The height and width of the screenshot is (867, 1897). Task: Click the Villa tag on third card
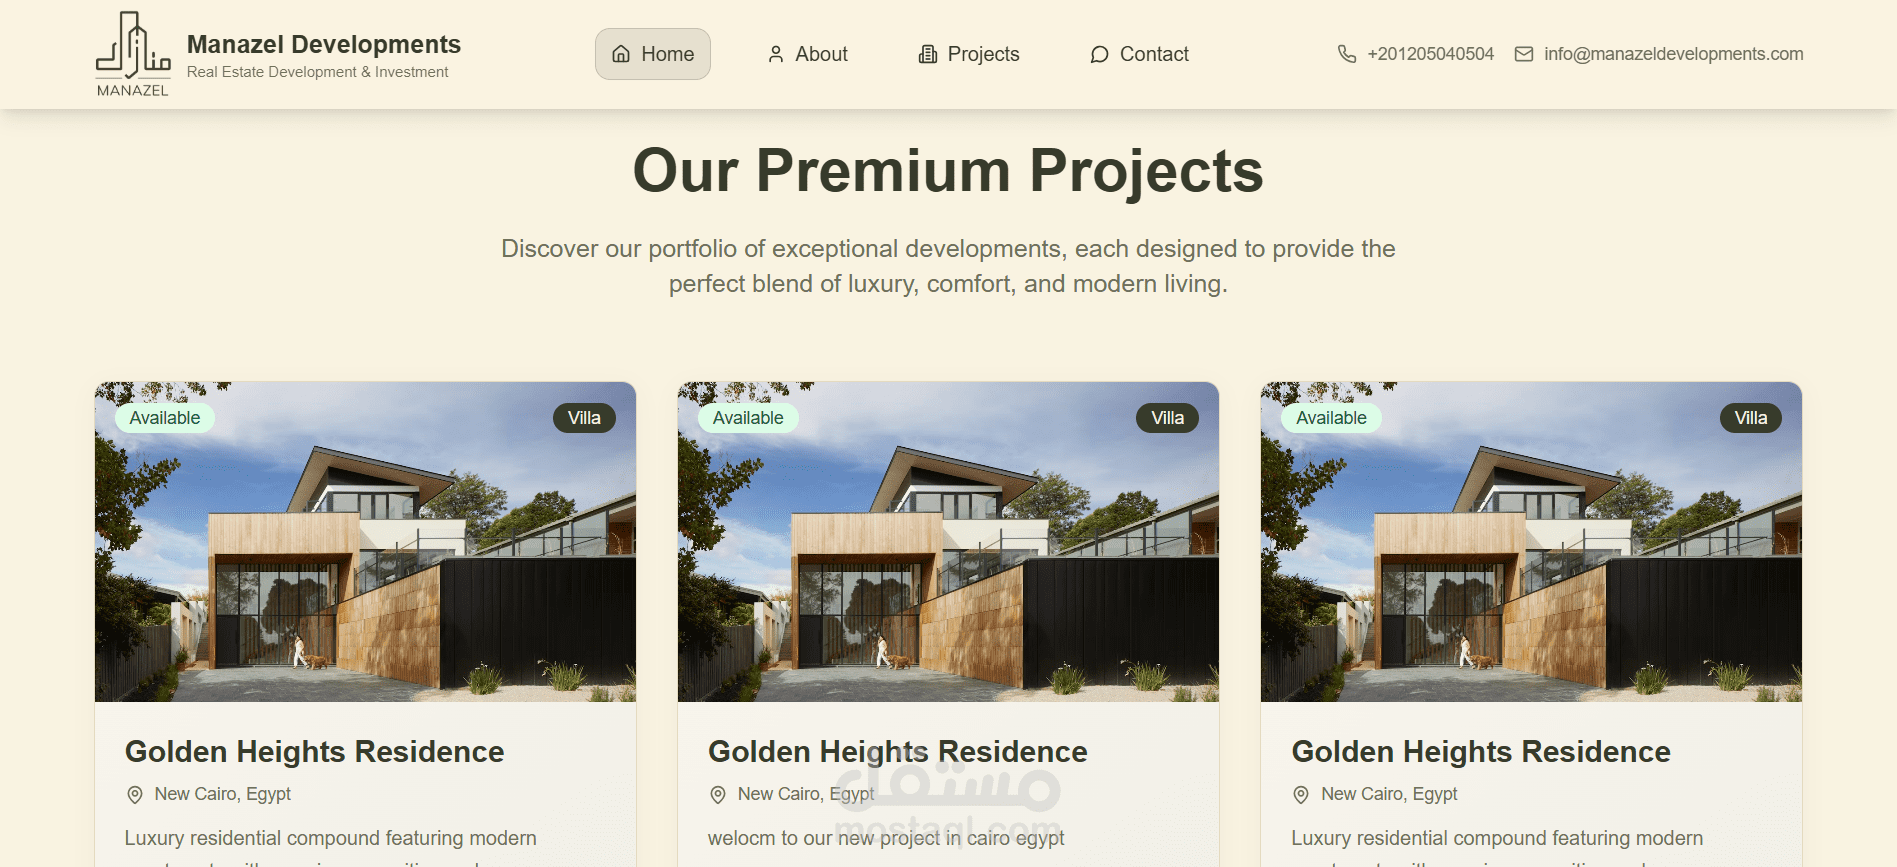coord(1751,418)
